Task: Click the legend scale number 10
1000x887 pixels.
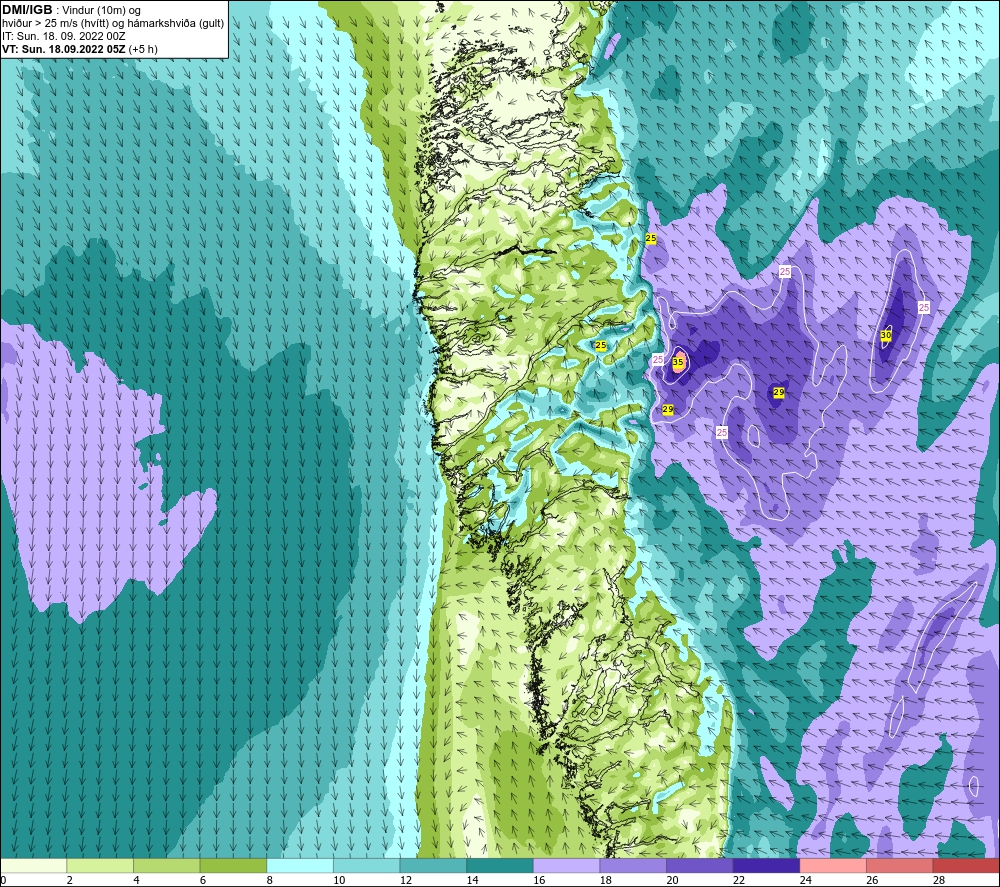Action: [x=339, y=881]
